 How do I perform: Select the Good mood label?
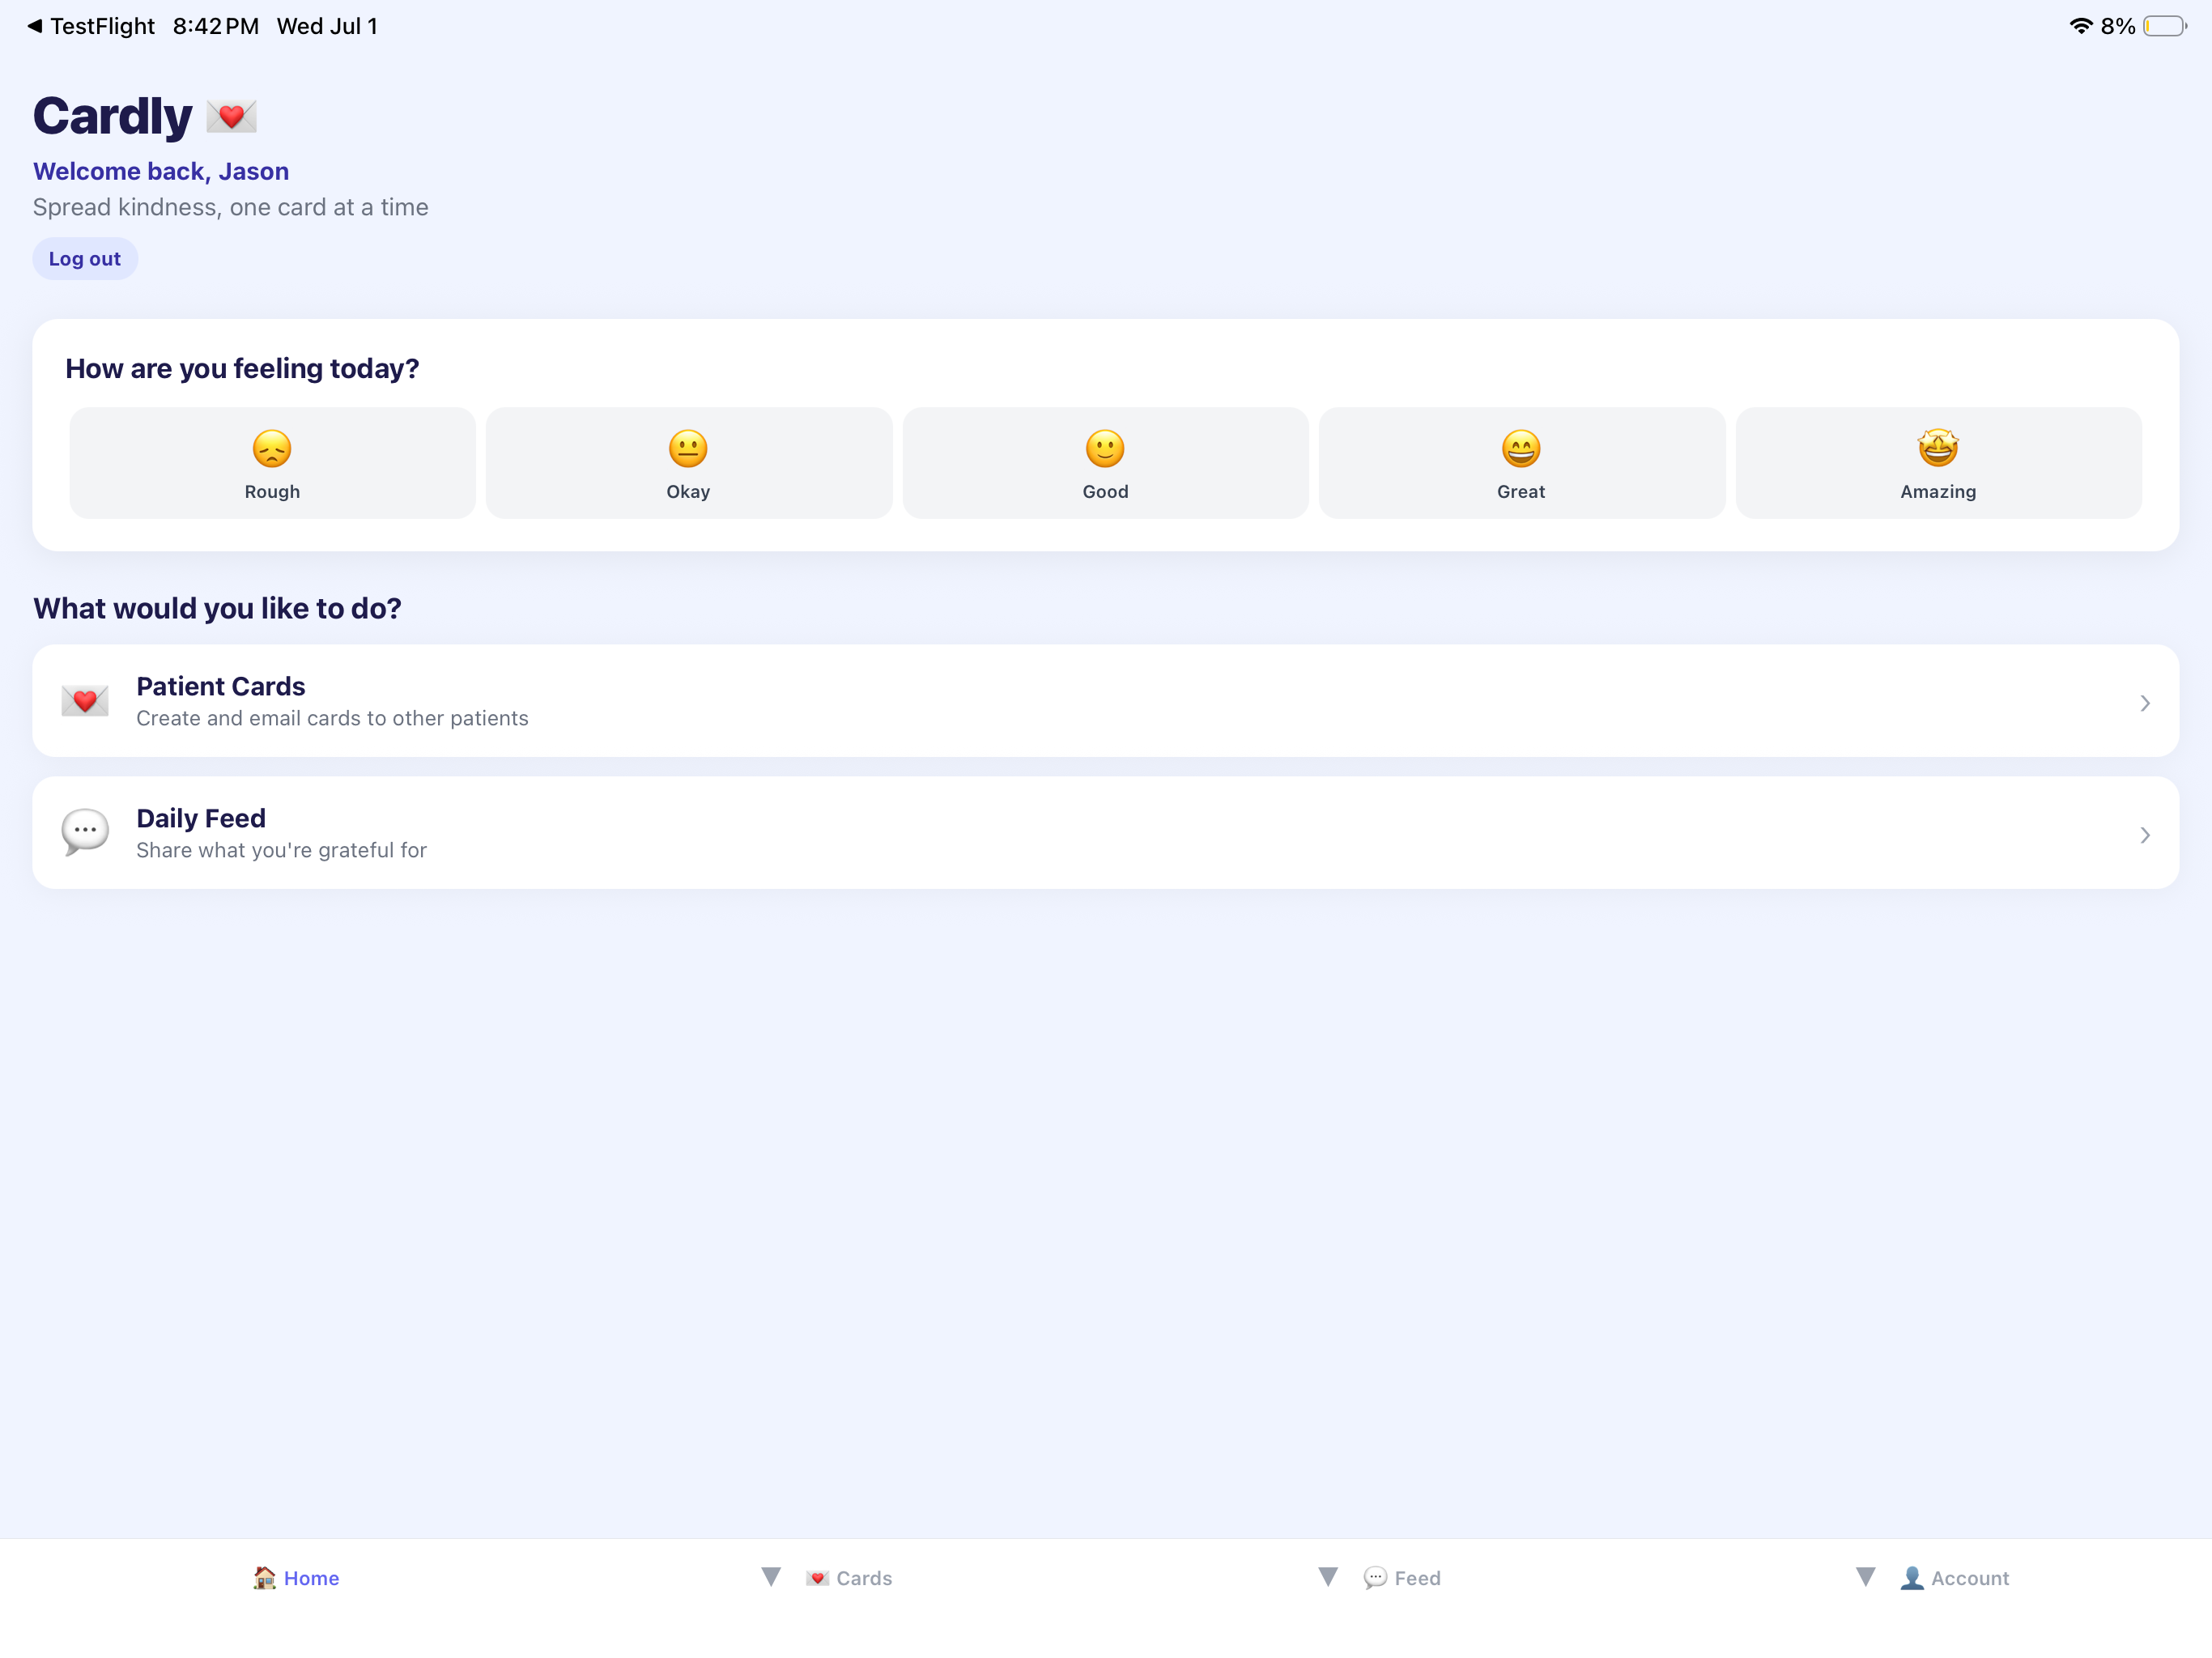click(1105, 492)
